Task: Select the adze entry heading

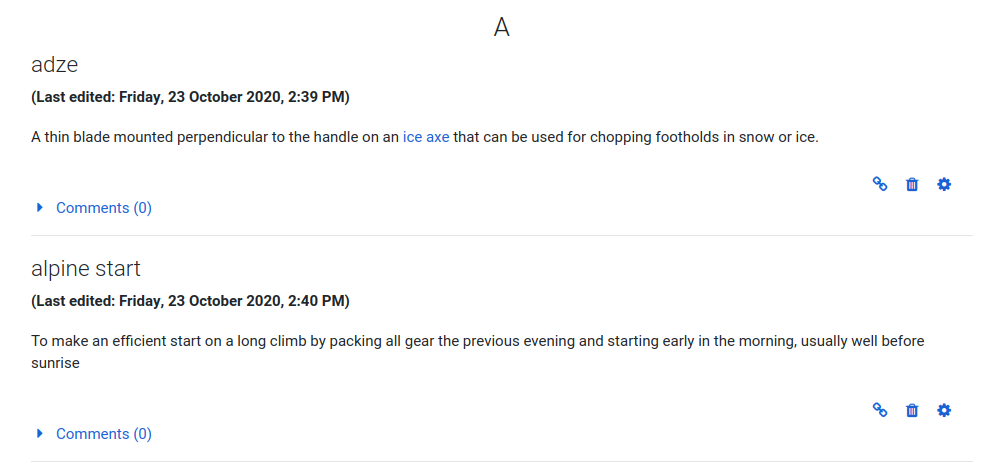Action: tap(55, 64)
